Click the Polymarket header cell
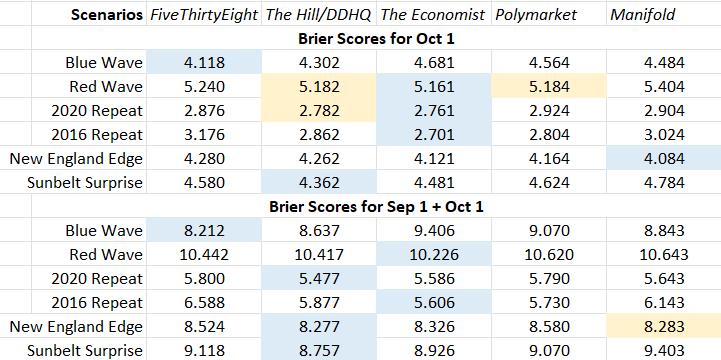Viewport: 721px width, 360px height. 549,14
